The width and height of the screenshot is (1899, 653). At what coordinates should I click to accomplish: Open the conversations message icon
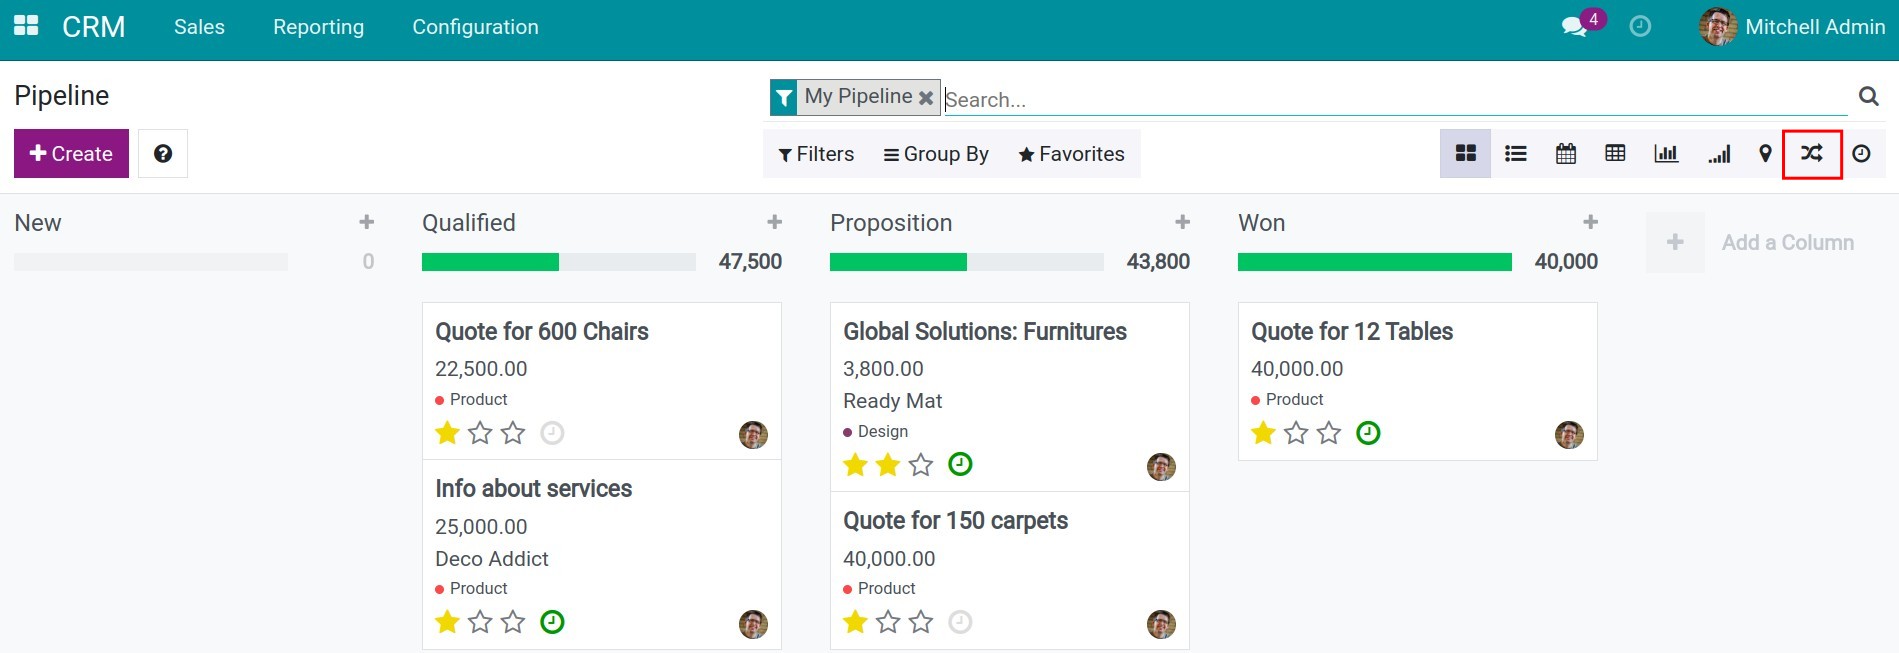(x=1574, y=27)
